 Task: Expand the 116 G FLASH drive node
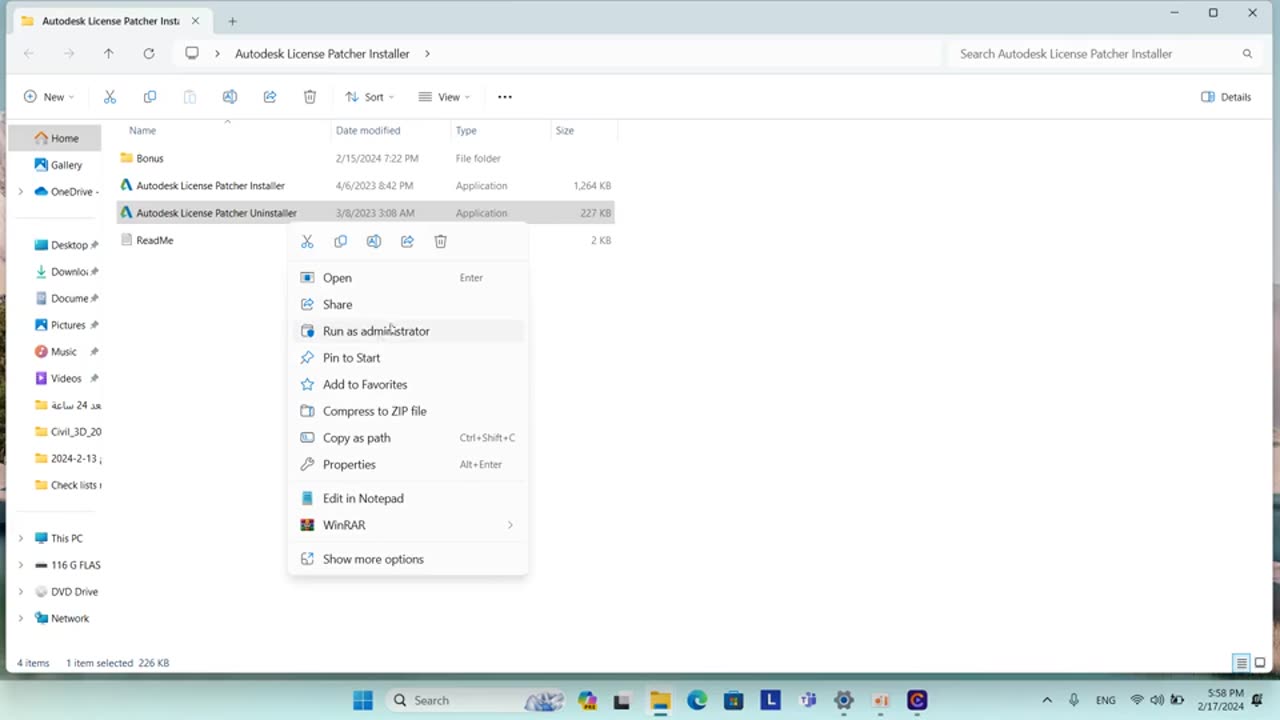(x=20, y=565)
